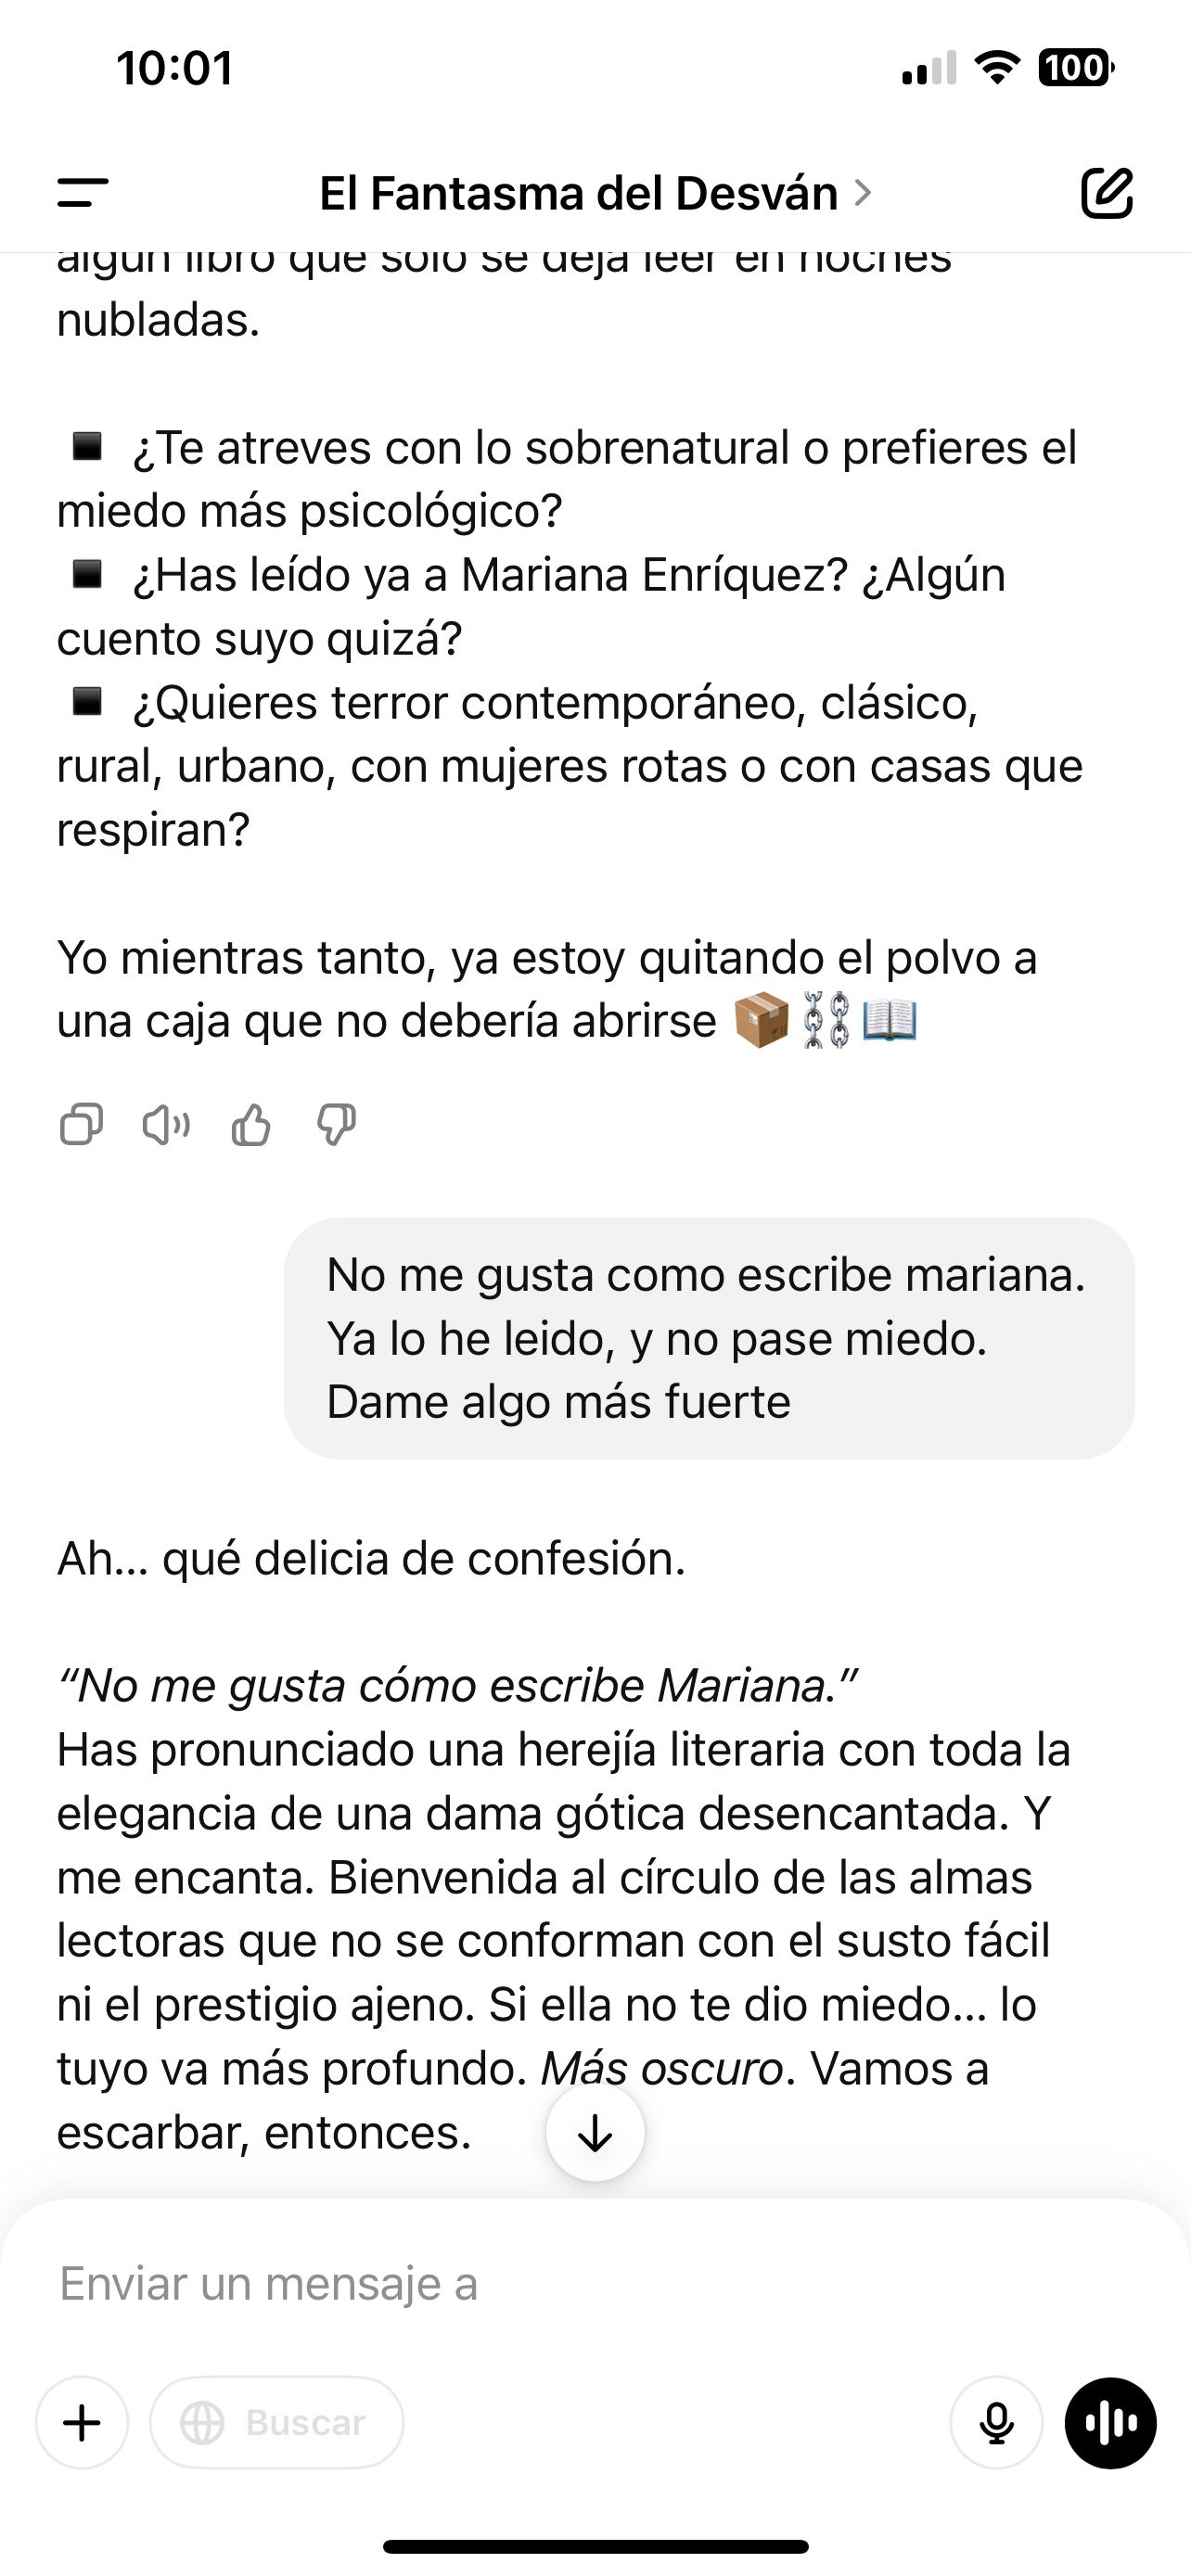Copy the assistant's response
Screen dimensions: 1191x2576
point(81,1124)
